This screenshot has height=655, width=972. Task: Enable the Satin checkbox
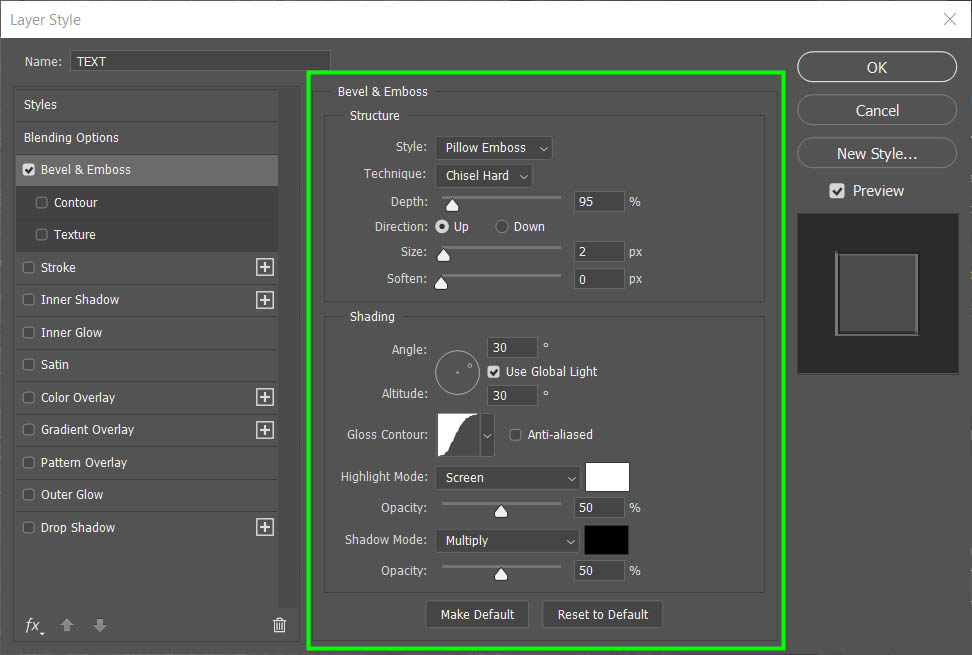[x=29, y=365]
